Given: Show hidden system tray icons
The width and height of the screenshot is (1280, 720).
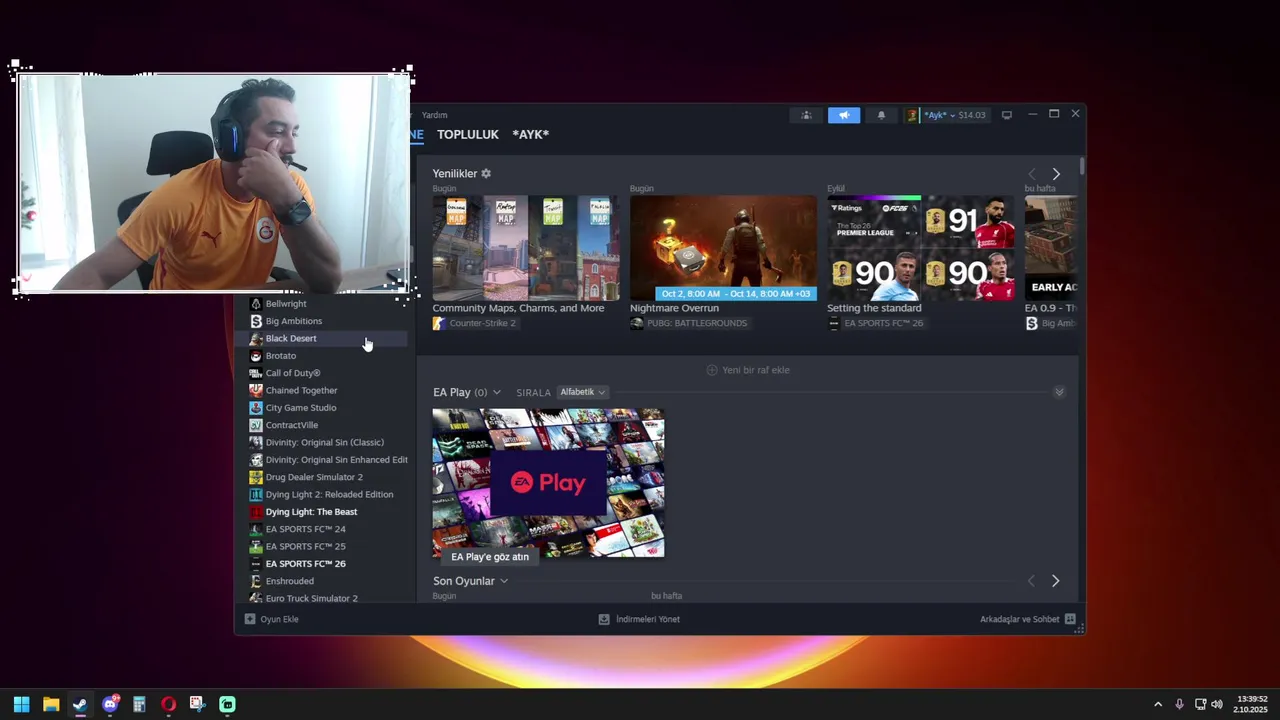Looking at the screenshot, I should 1158,704.
